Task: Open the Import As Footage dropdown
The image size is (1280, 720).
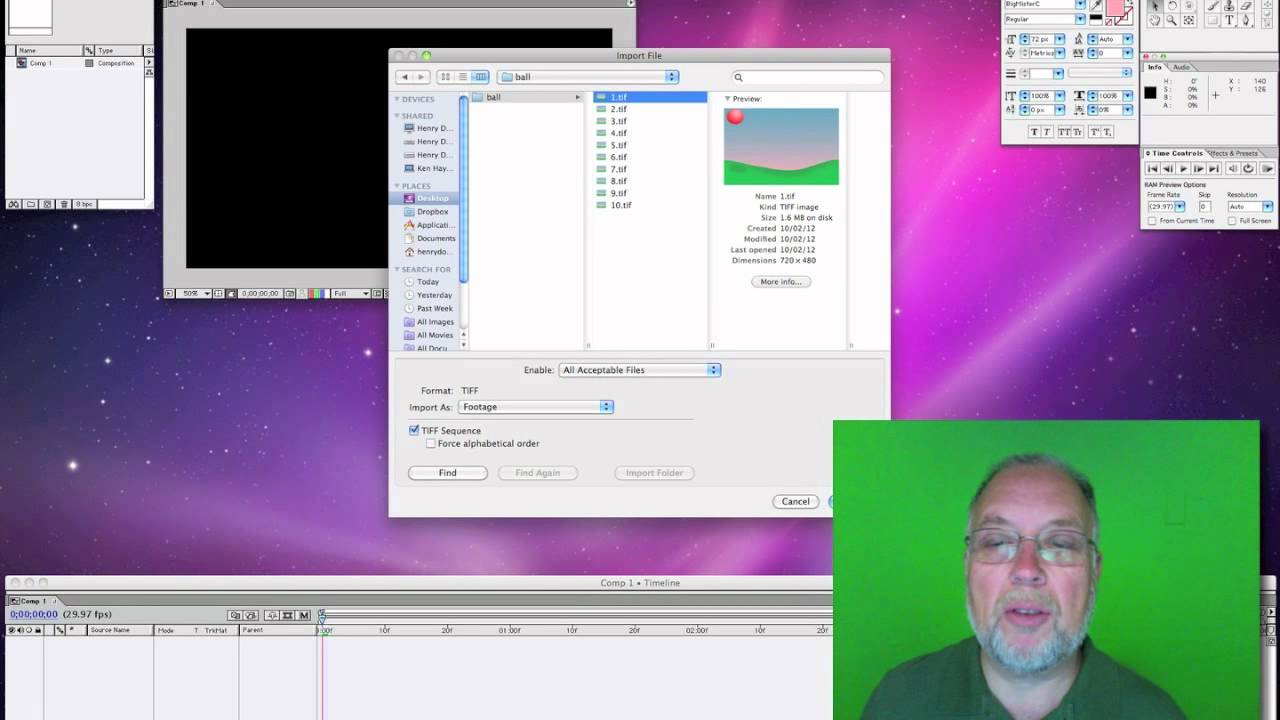Action: click(536, 407)
